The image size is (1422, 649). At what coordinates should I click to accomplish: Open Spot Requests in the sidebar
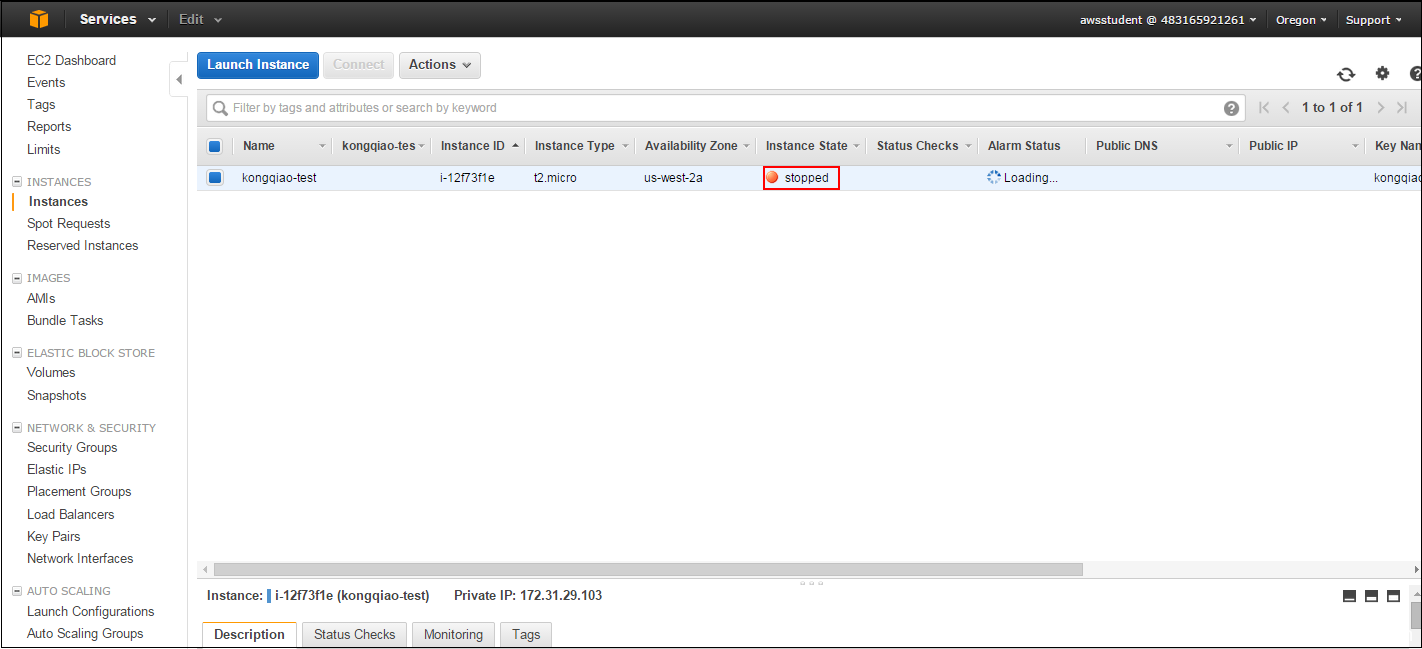pyautogui.click(x=68, y=224)
